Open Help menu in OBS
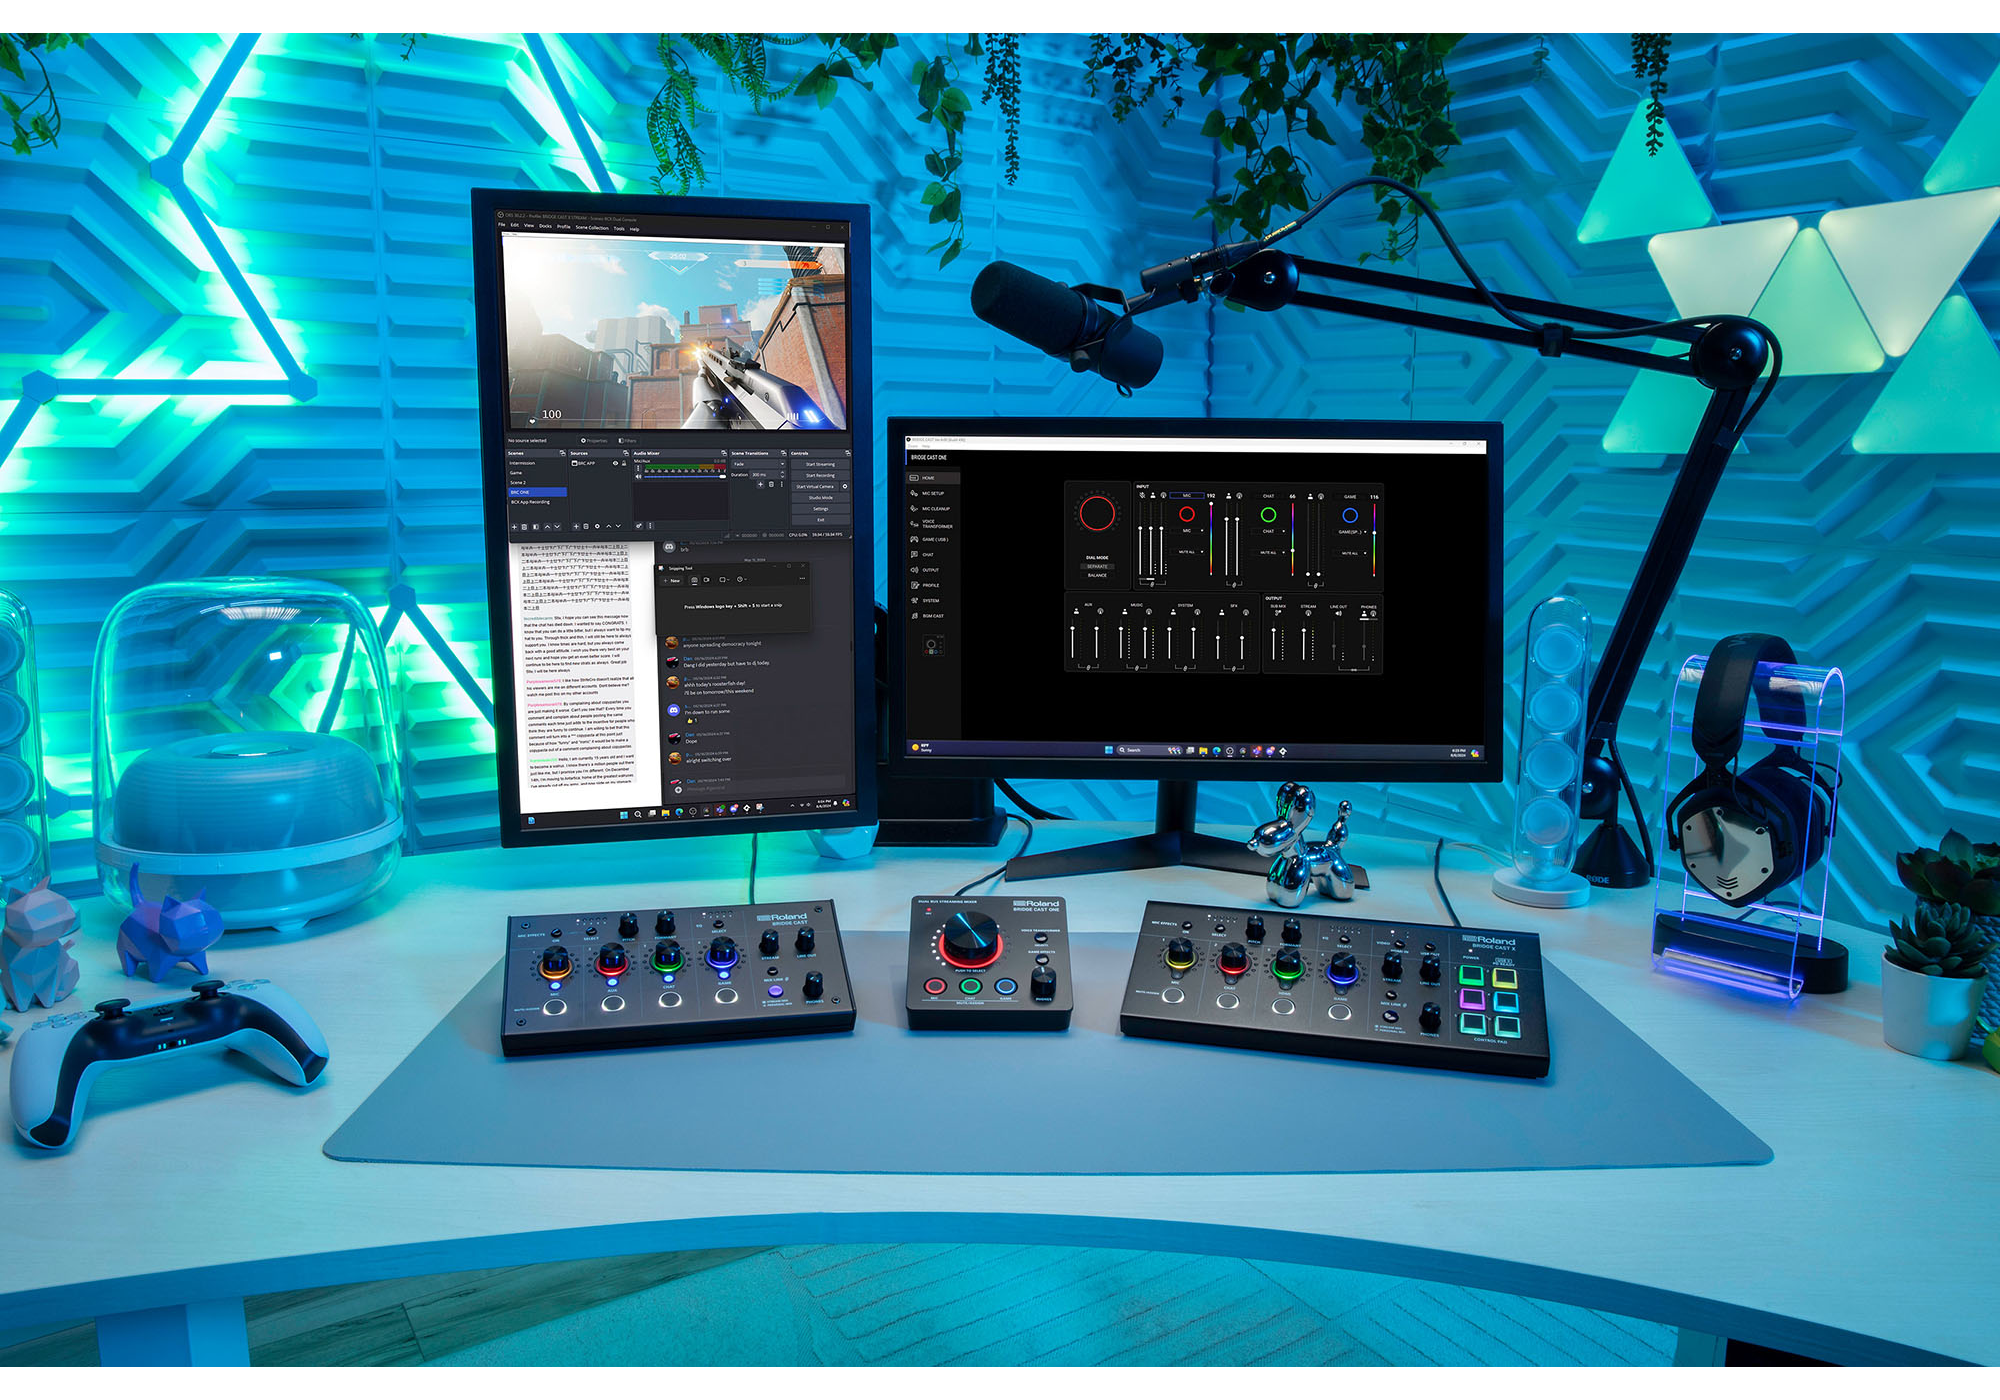Viewport: 2000px width, 1400px height. (x=634, y=229)
